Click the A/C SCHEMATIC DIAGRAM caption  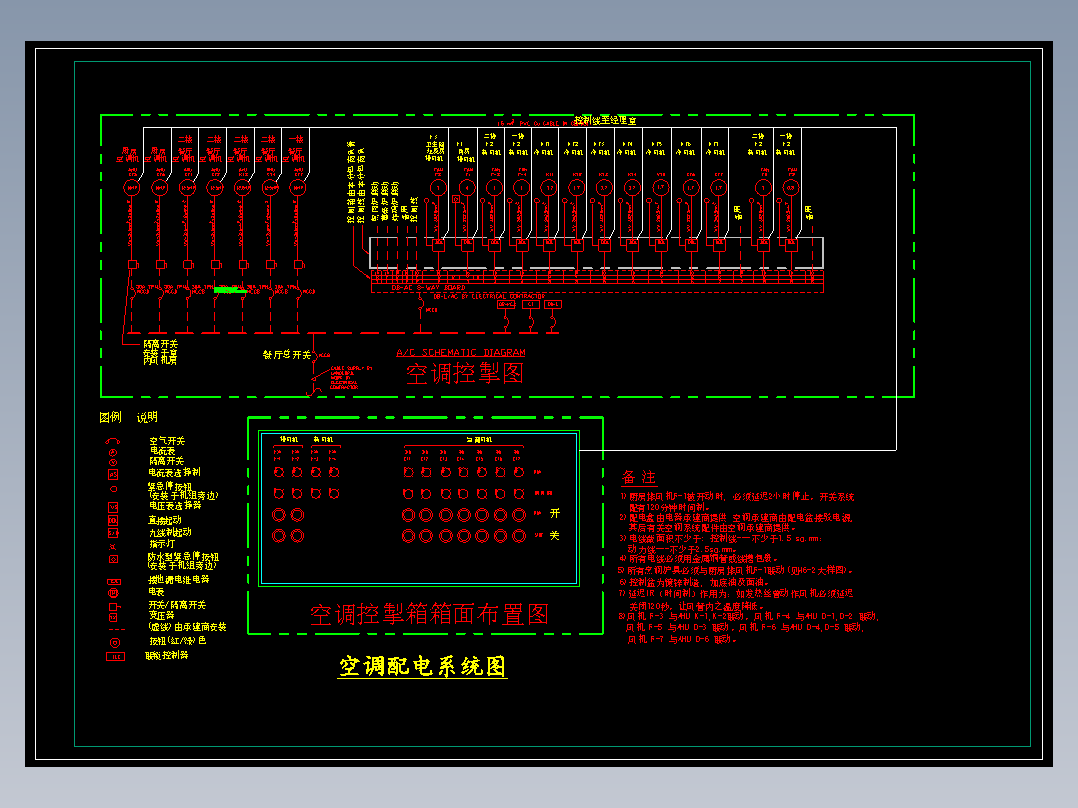point(461,352)
